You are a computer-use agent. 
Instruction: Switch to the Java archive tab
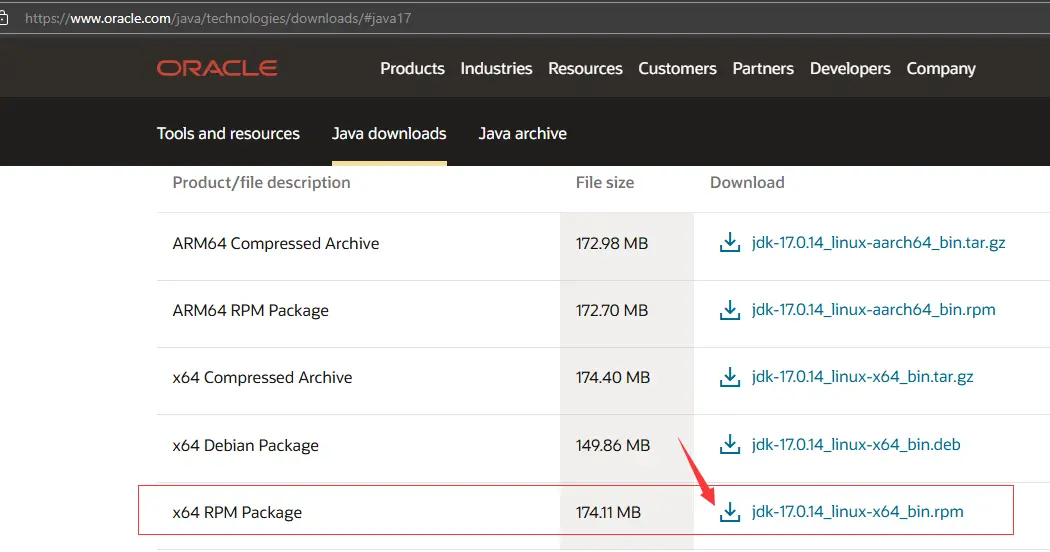click(522, 133)
